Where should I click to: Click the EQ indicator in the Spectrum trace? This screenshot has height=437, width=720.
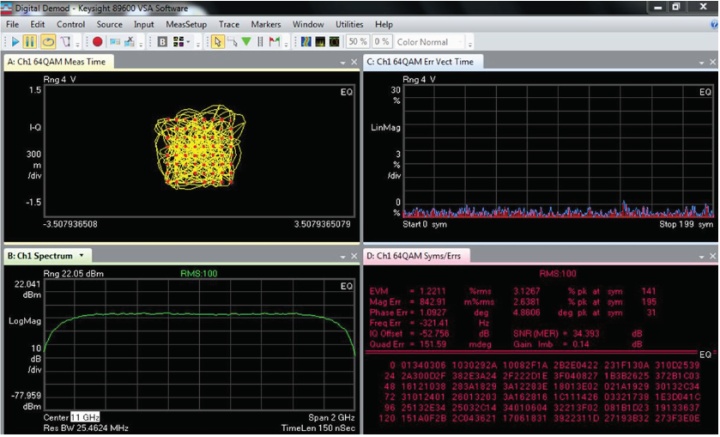pos(346,286)
